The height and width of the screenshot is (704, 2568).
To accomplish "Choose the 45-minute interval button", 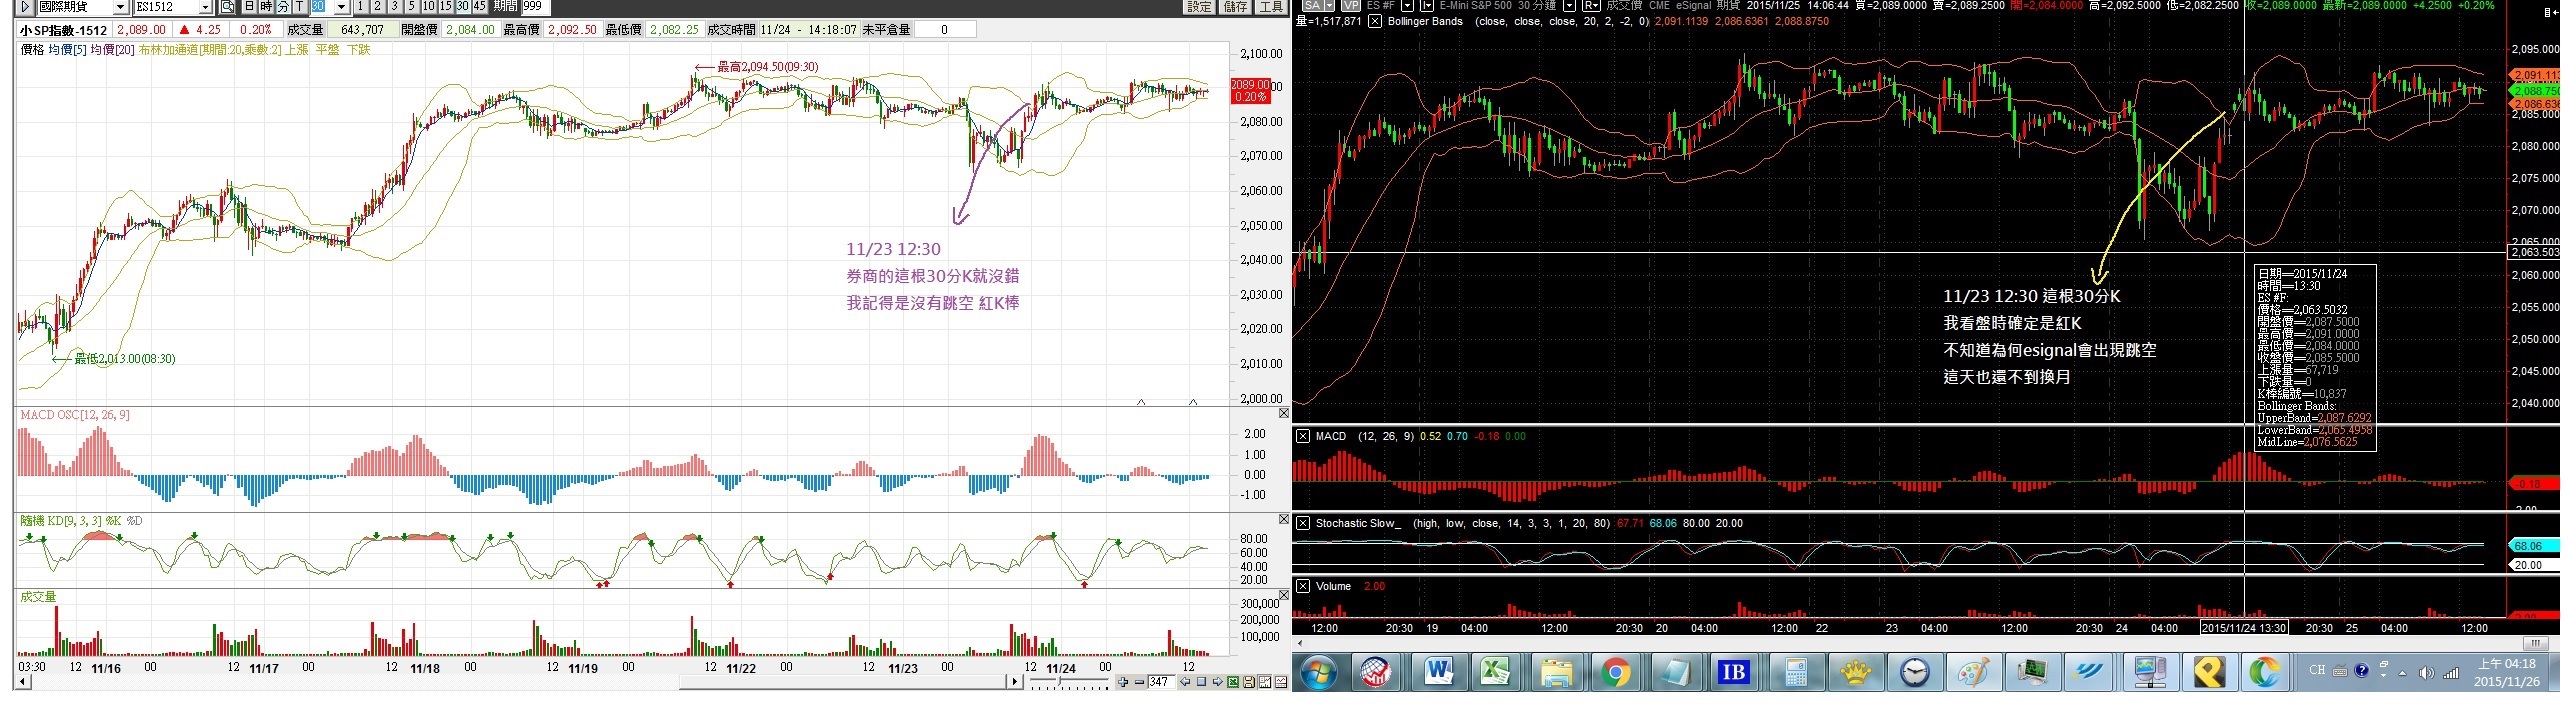I will point(479,6).
